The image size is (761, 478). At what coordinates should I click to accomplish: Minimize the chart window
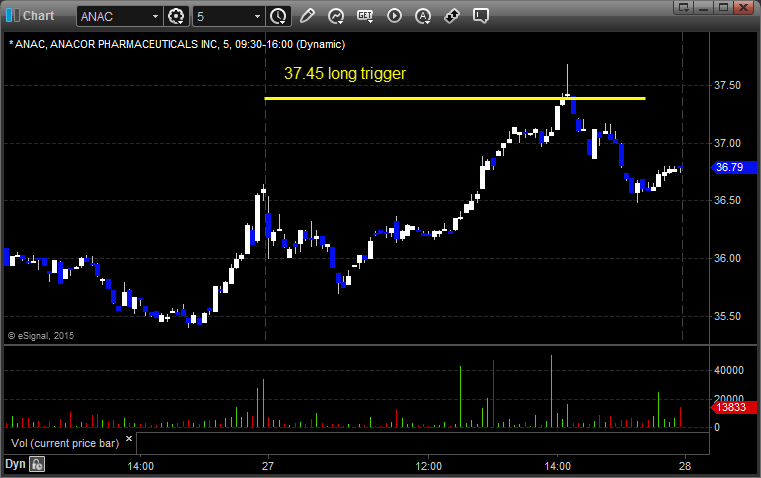703,7
